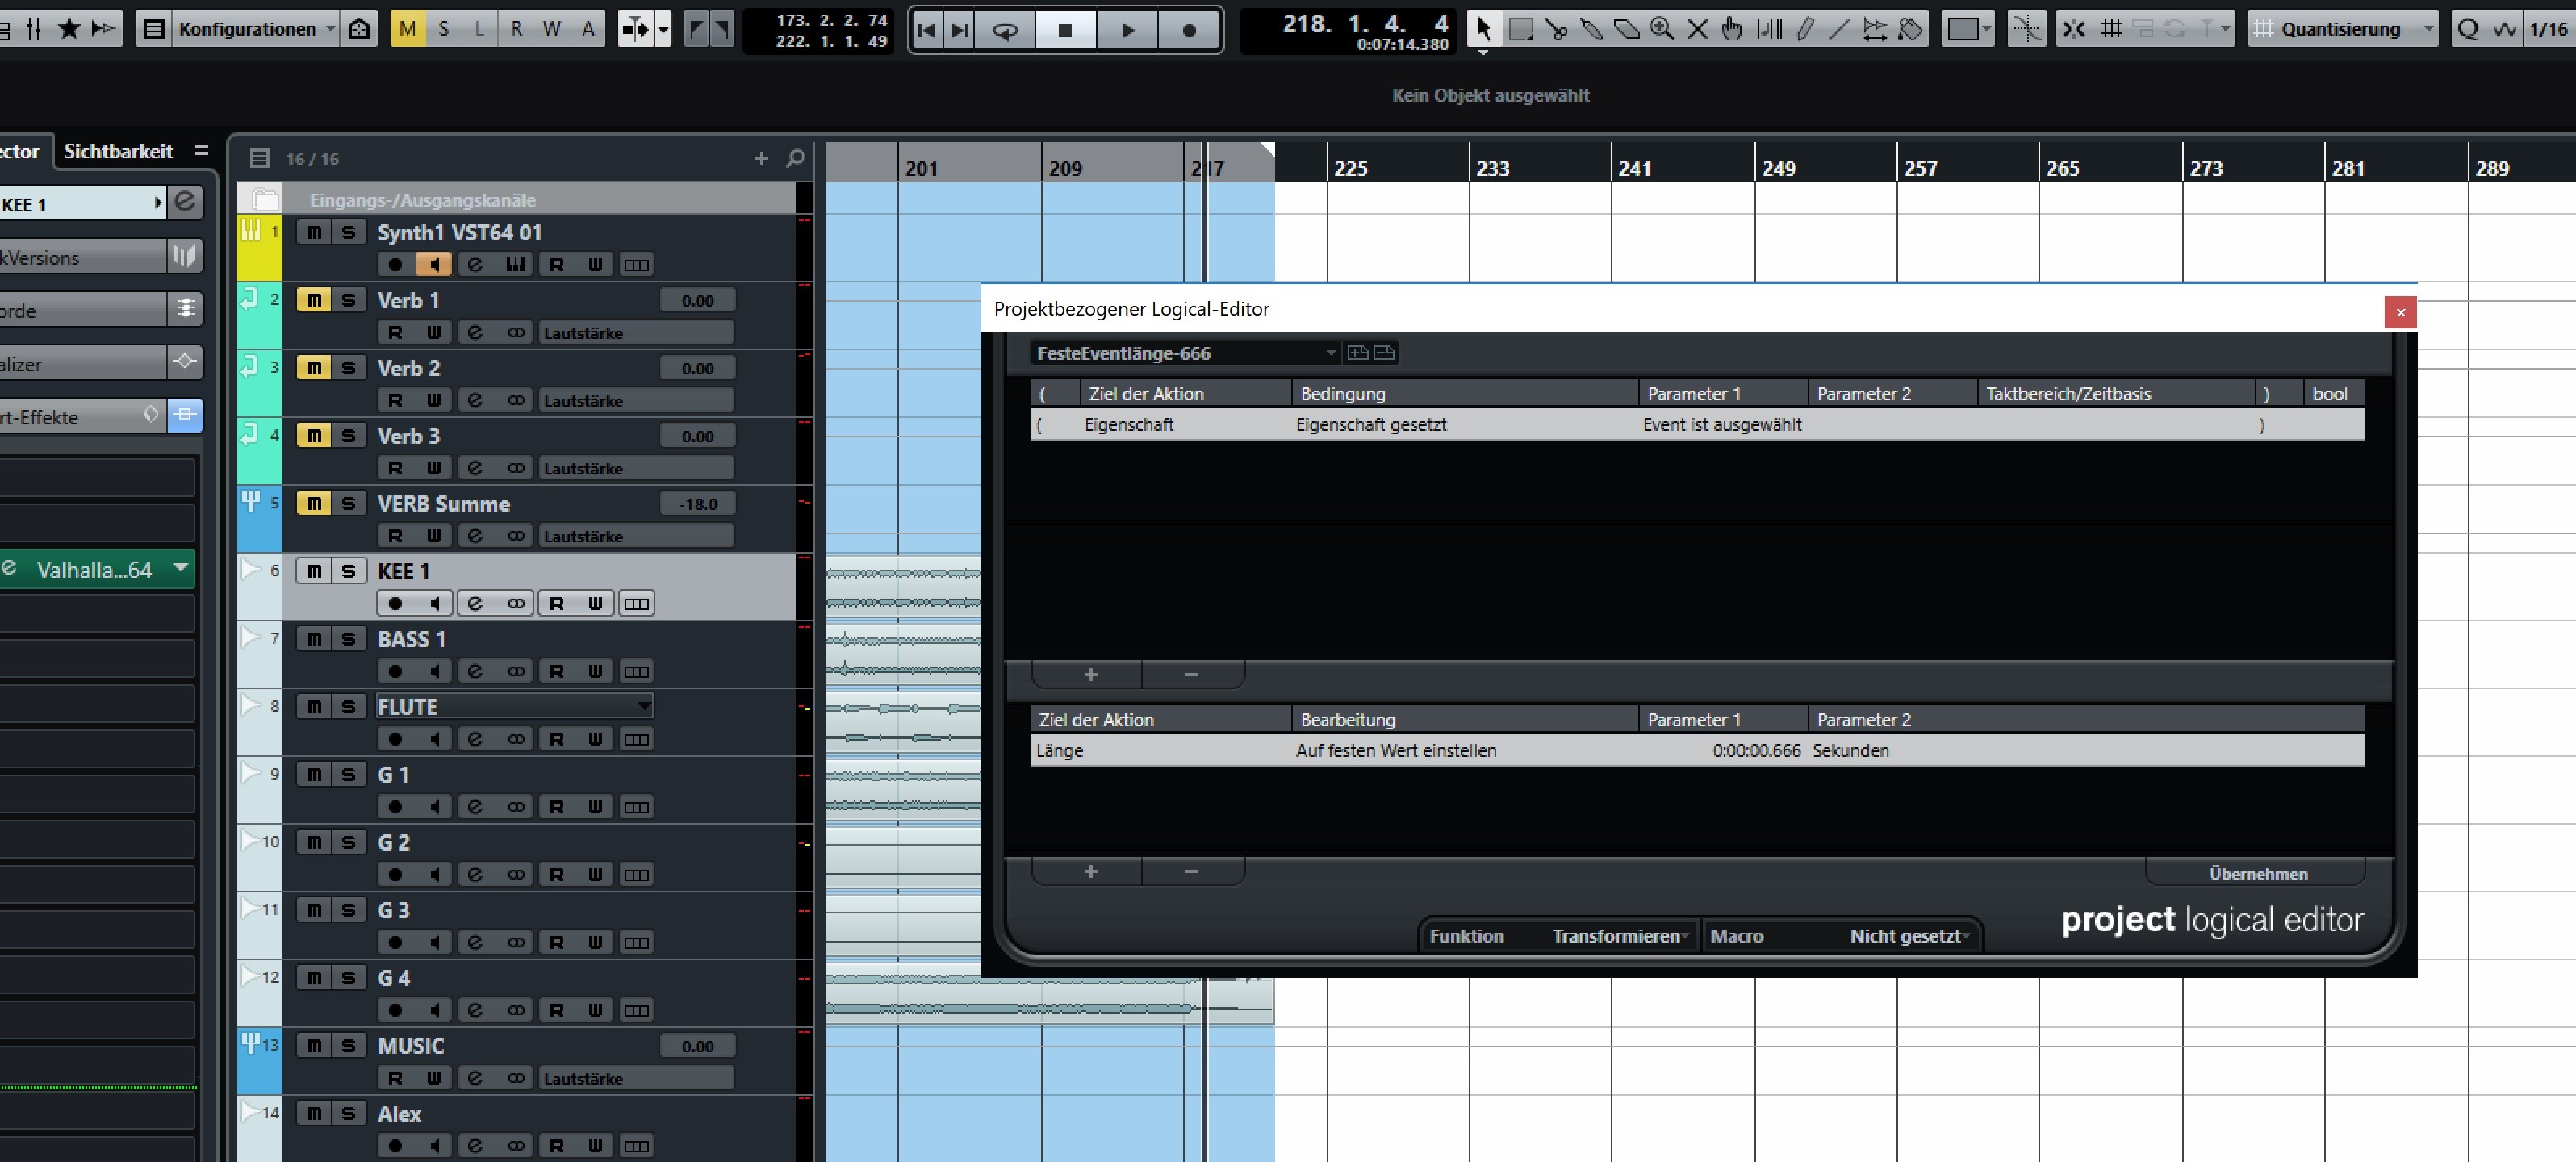Select the Glue tool

[1591, 29]
